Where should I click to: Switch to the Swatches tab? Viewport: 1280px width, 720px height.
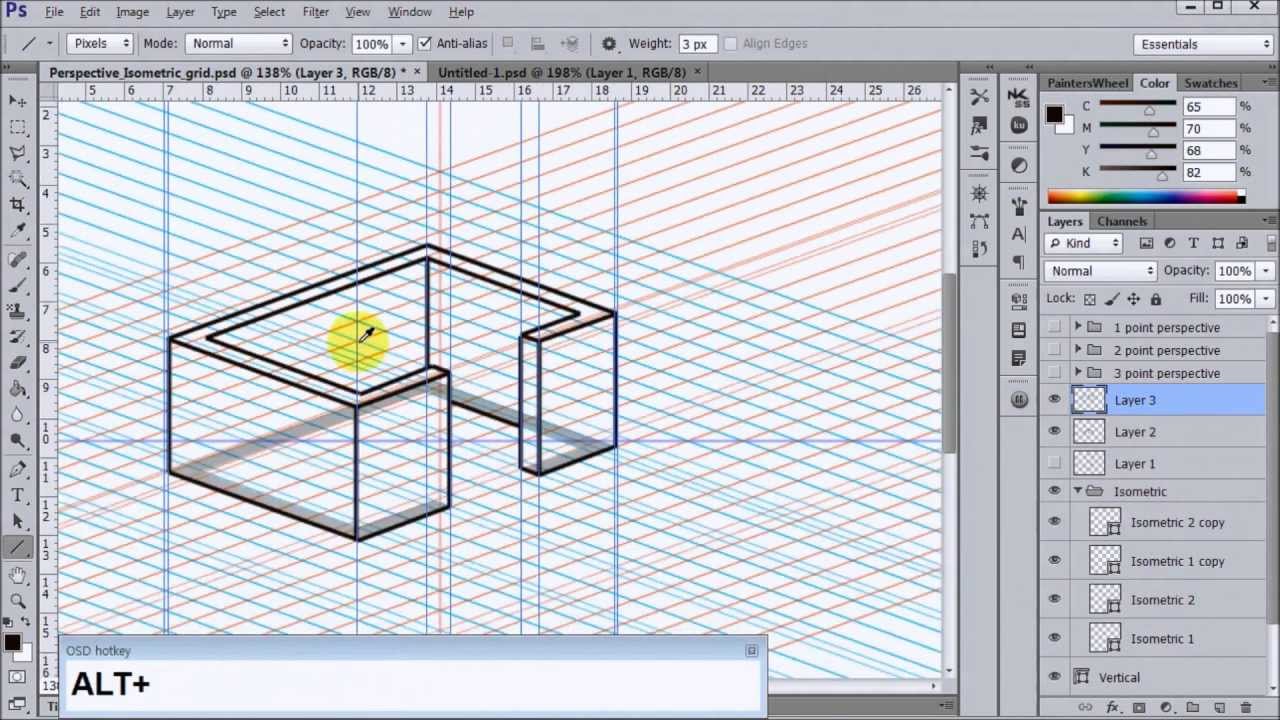click(x=1211, y=83)
